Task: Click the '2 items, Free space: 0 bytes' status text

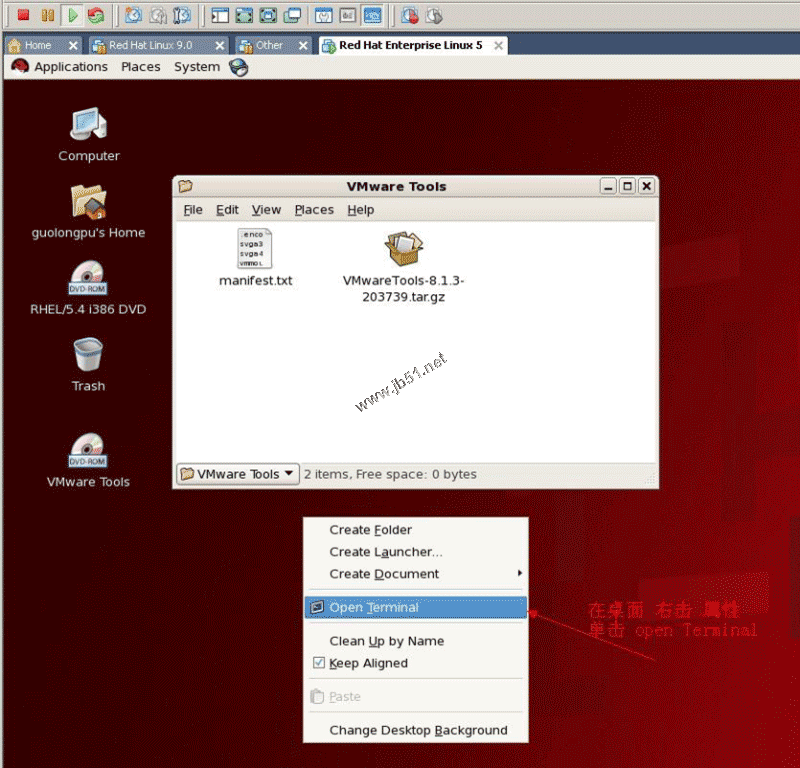Action: 390,474
